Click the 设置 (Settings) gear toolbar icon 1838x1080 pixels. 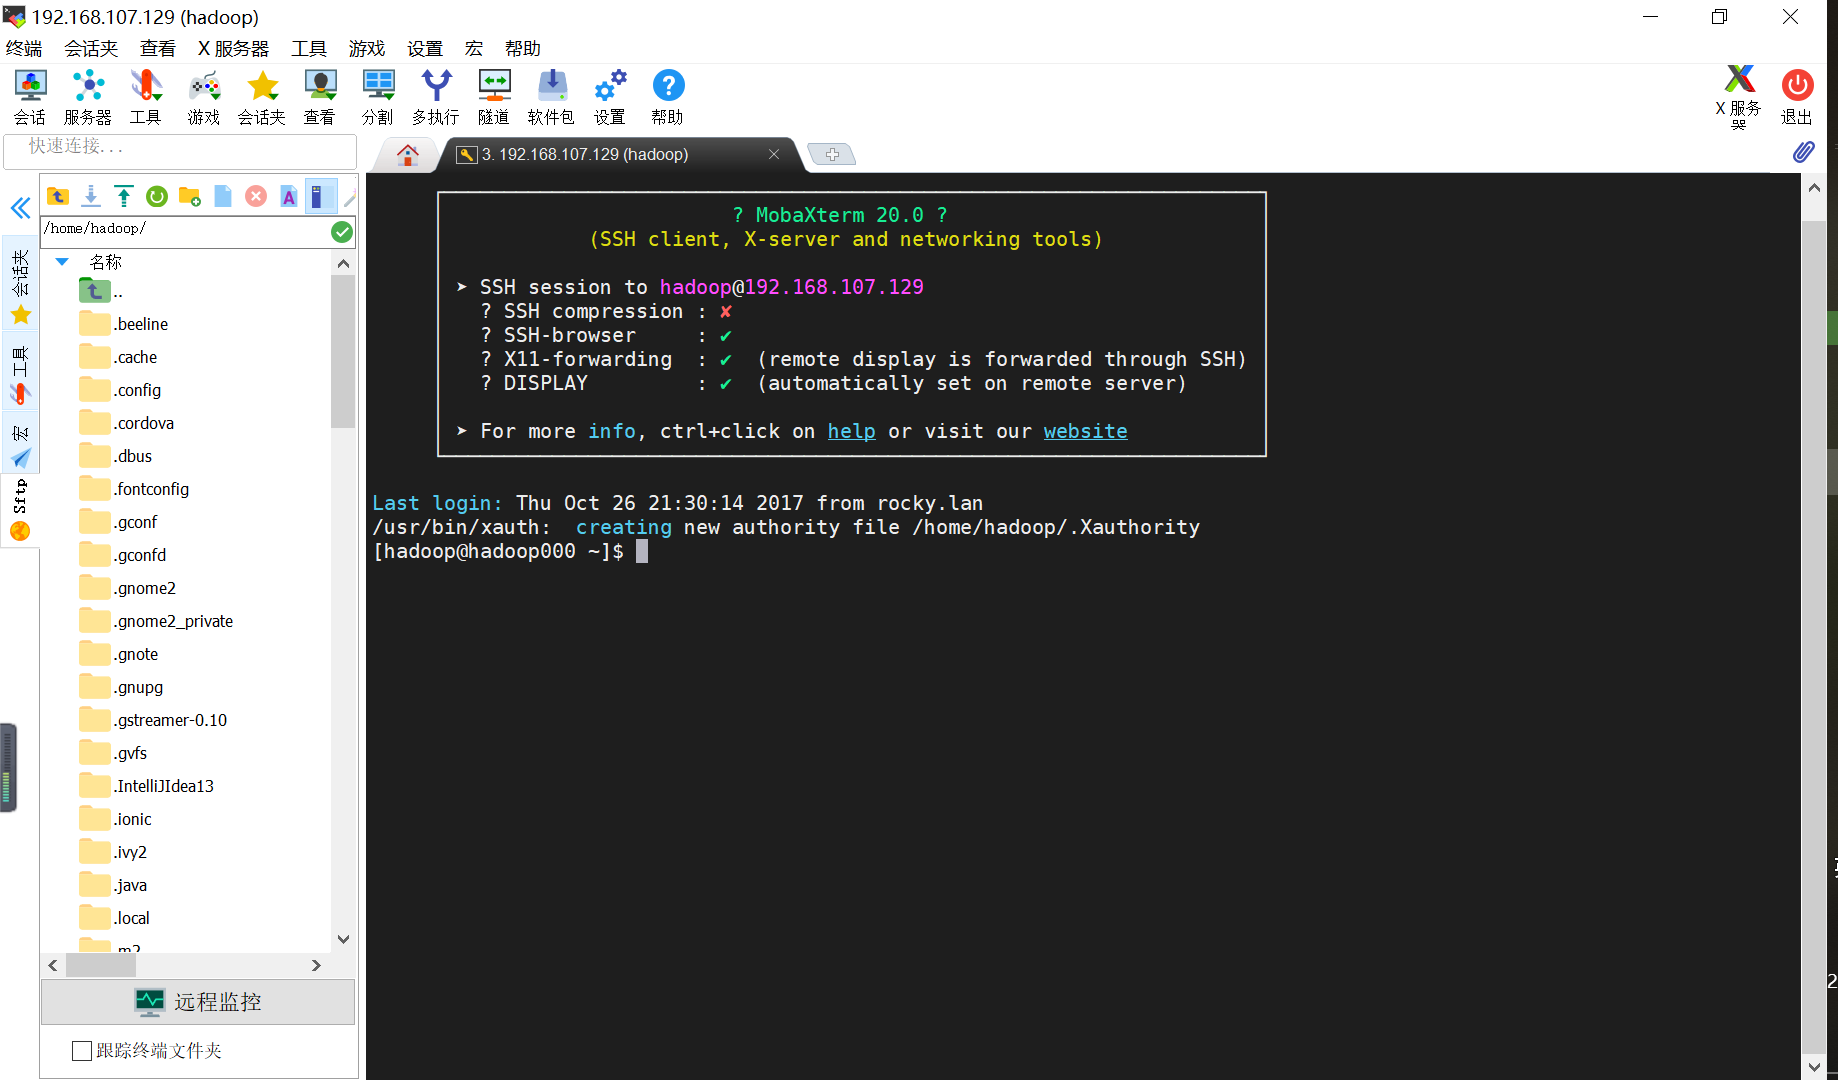pos(610,97)
